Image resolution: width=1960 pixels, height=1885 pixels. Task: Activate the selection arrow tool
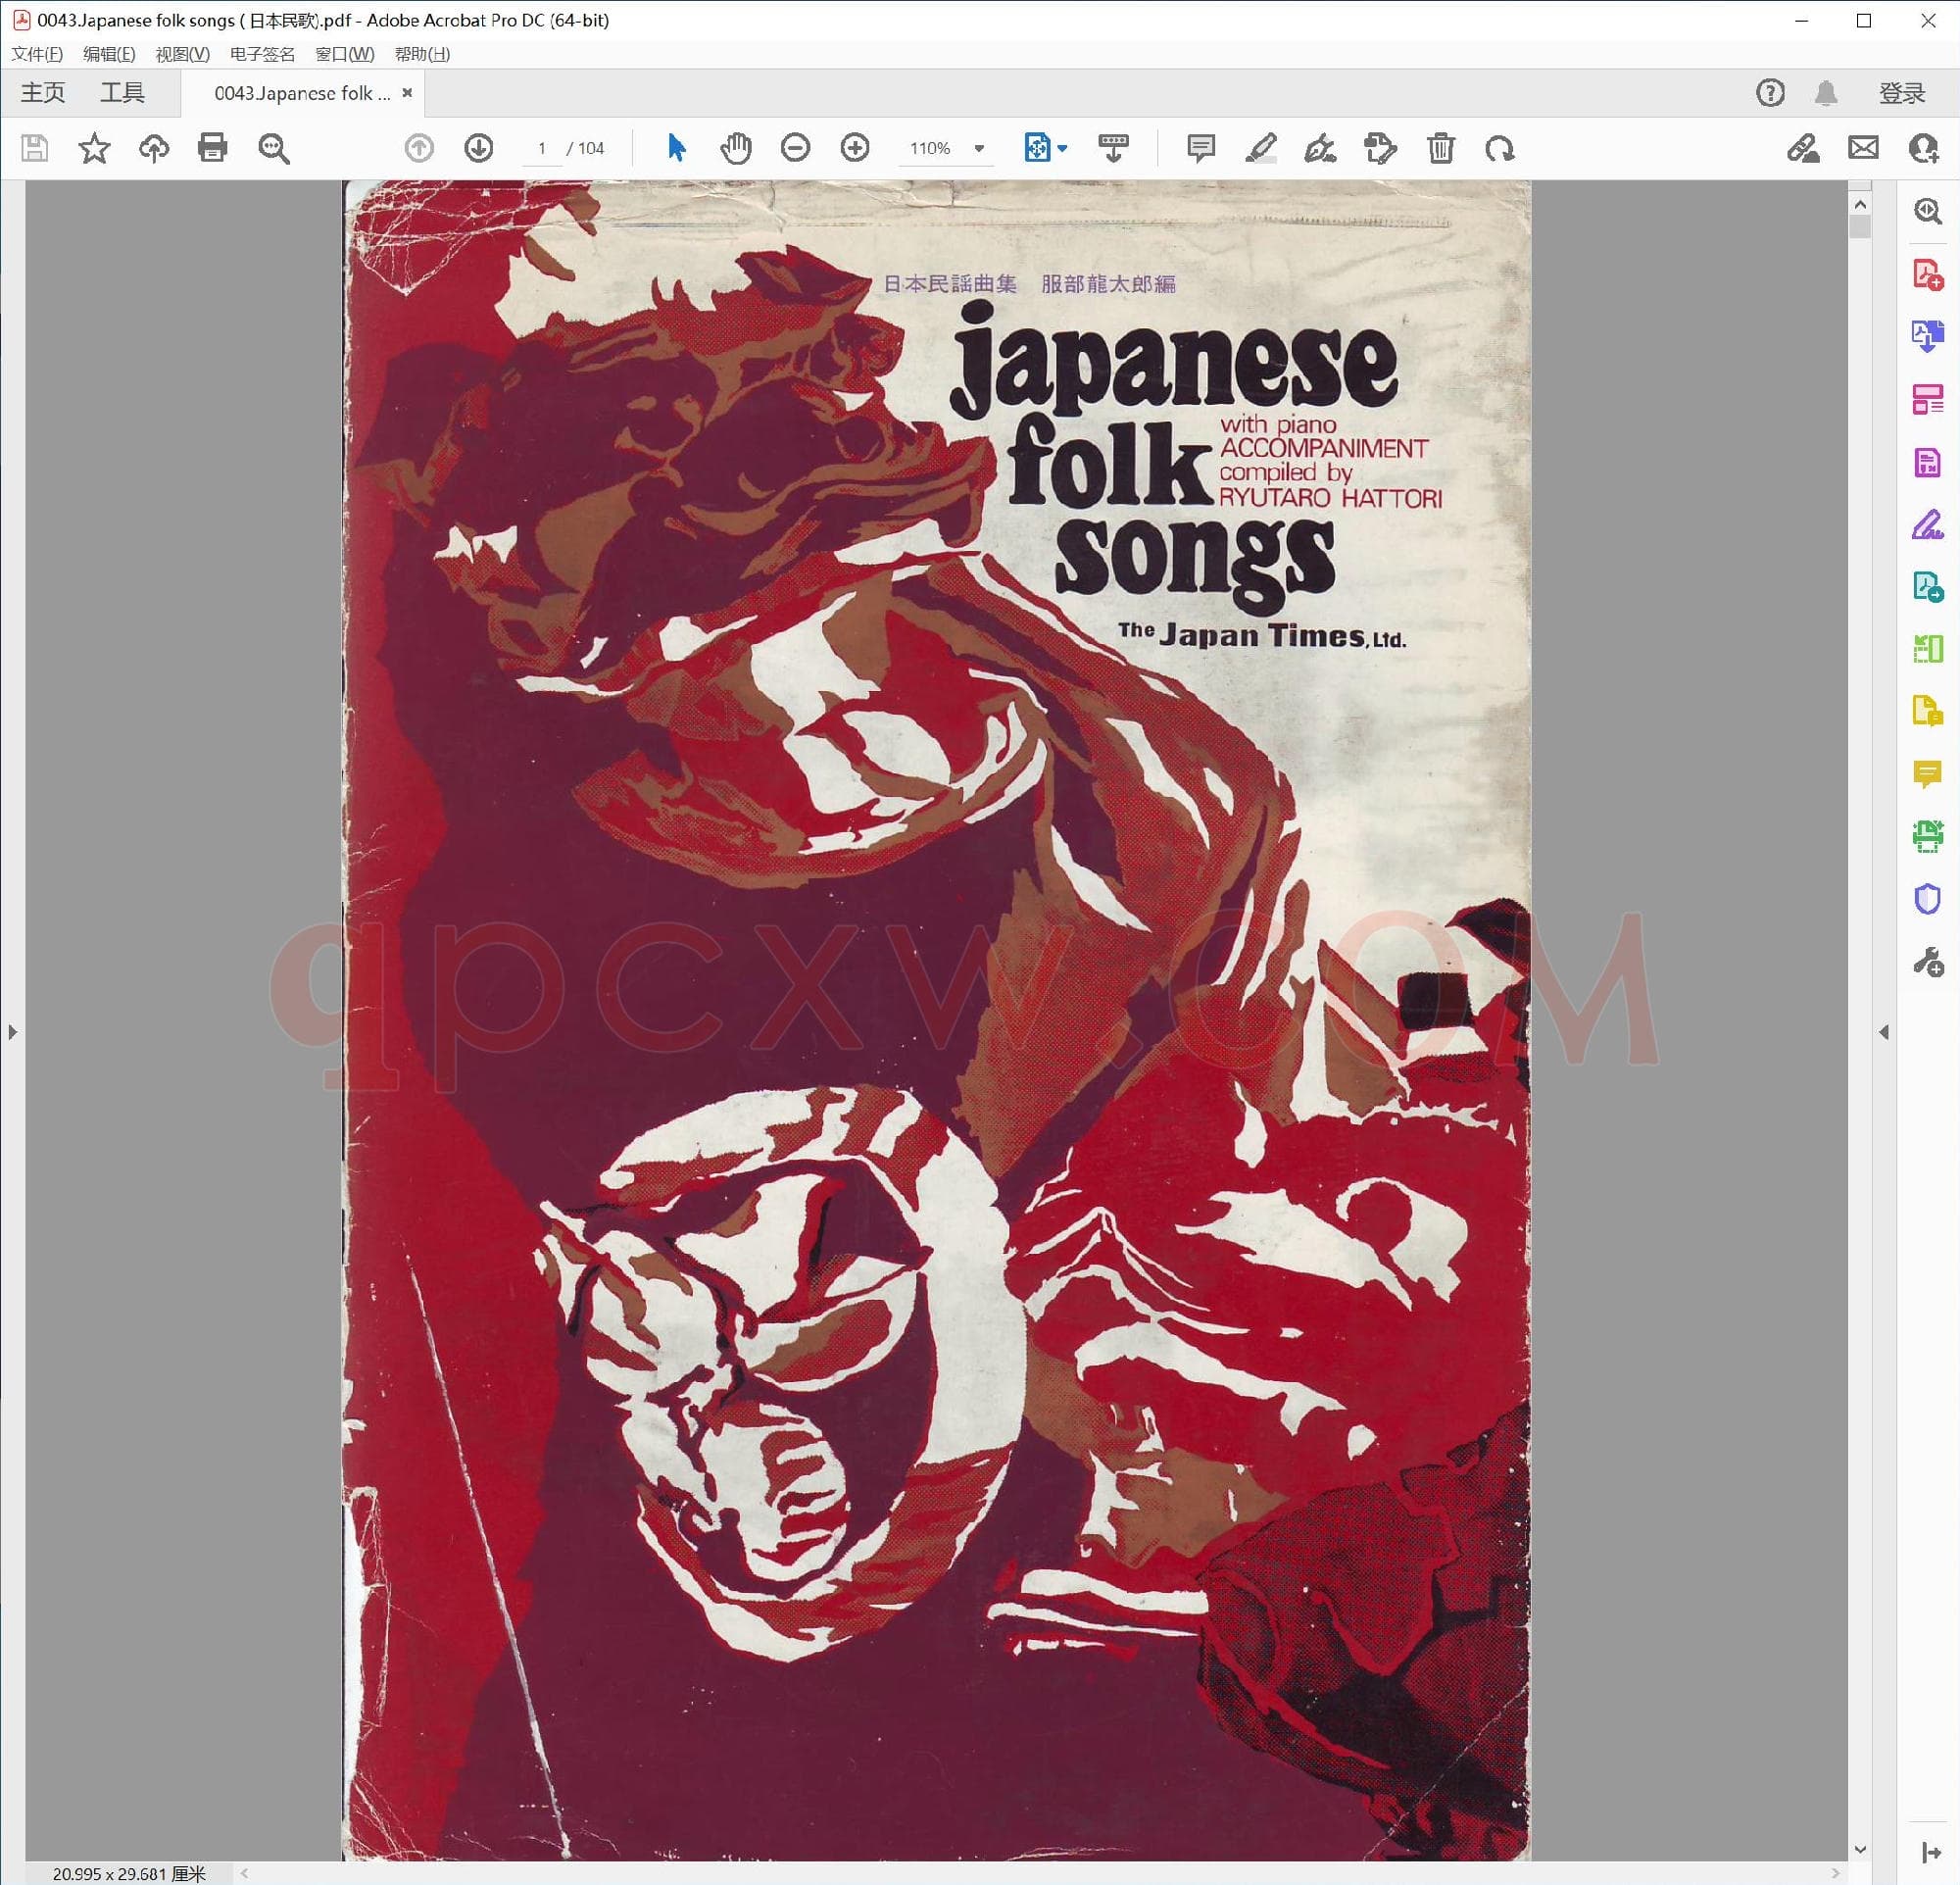point(676,148)
